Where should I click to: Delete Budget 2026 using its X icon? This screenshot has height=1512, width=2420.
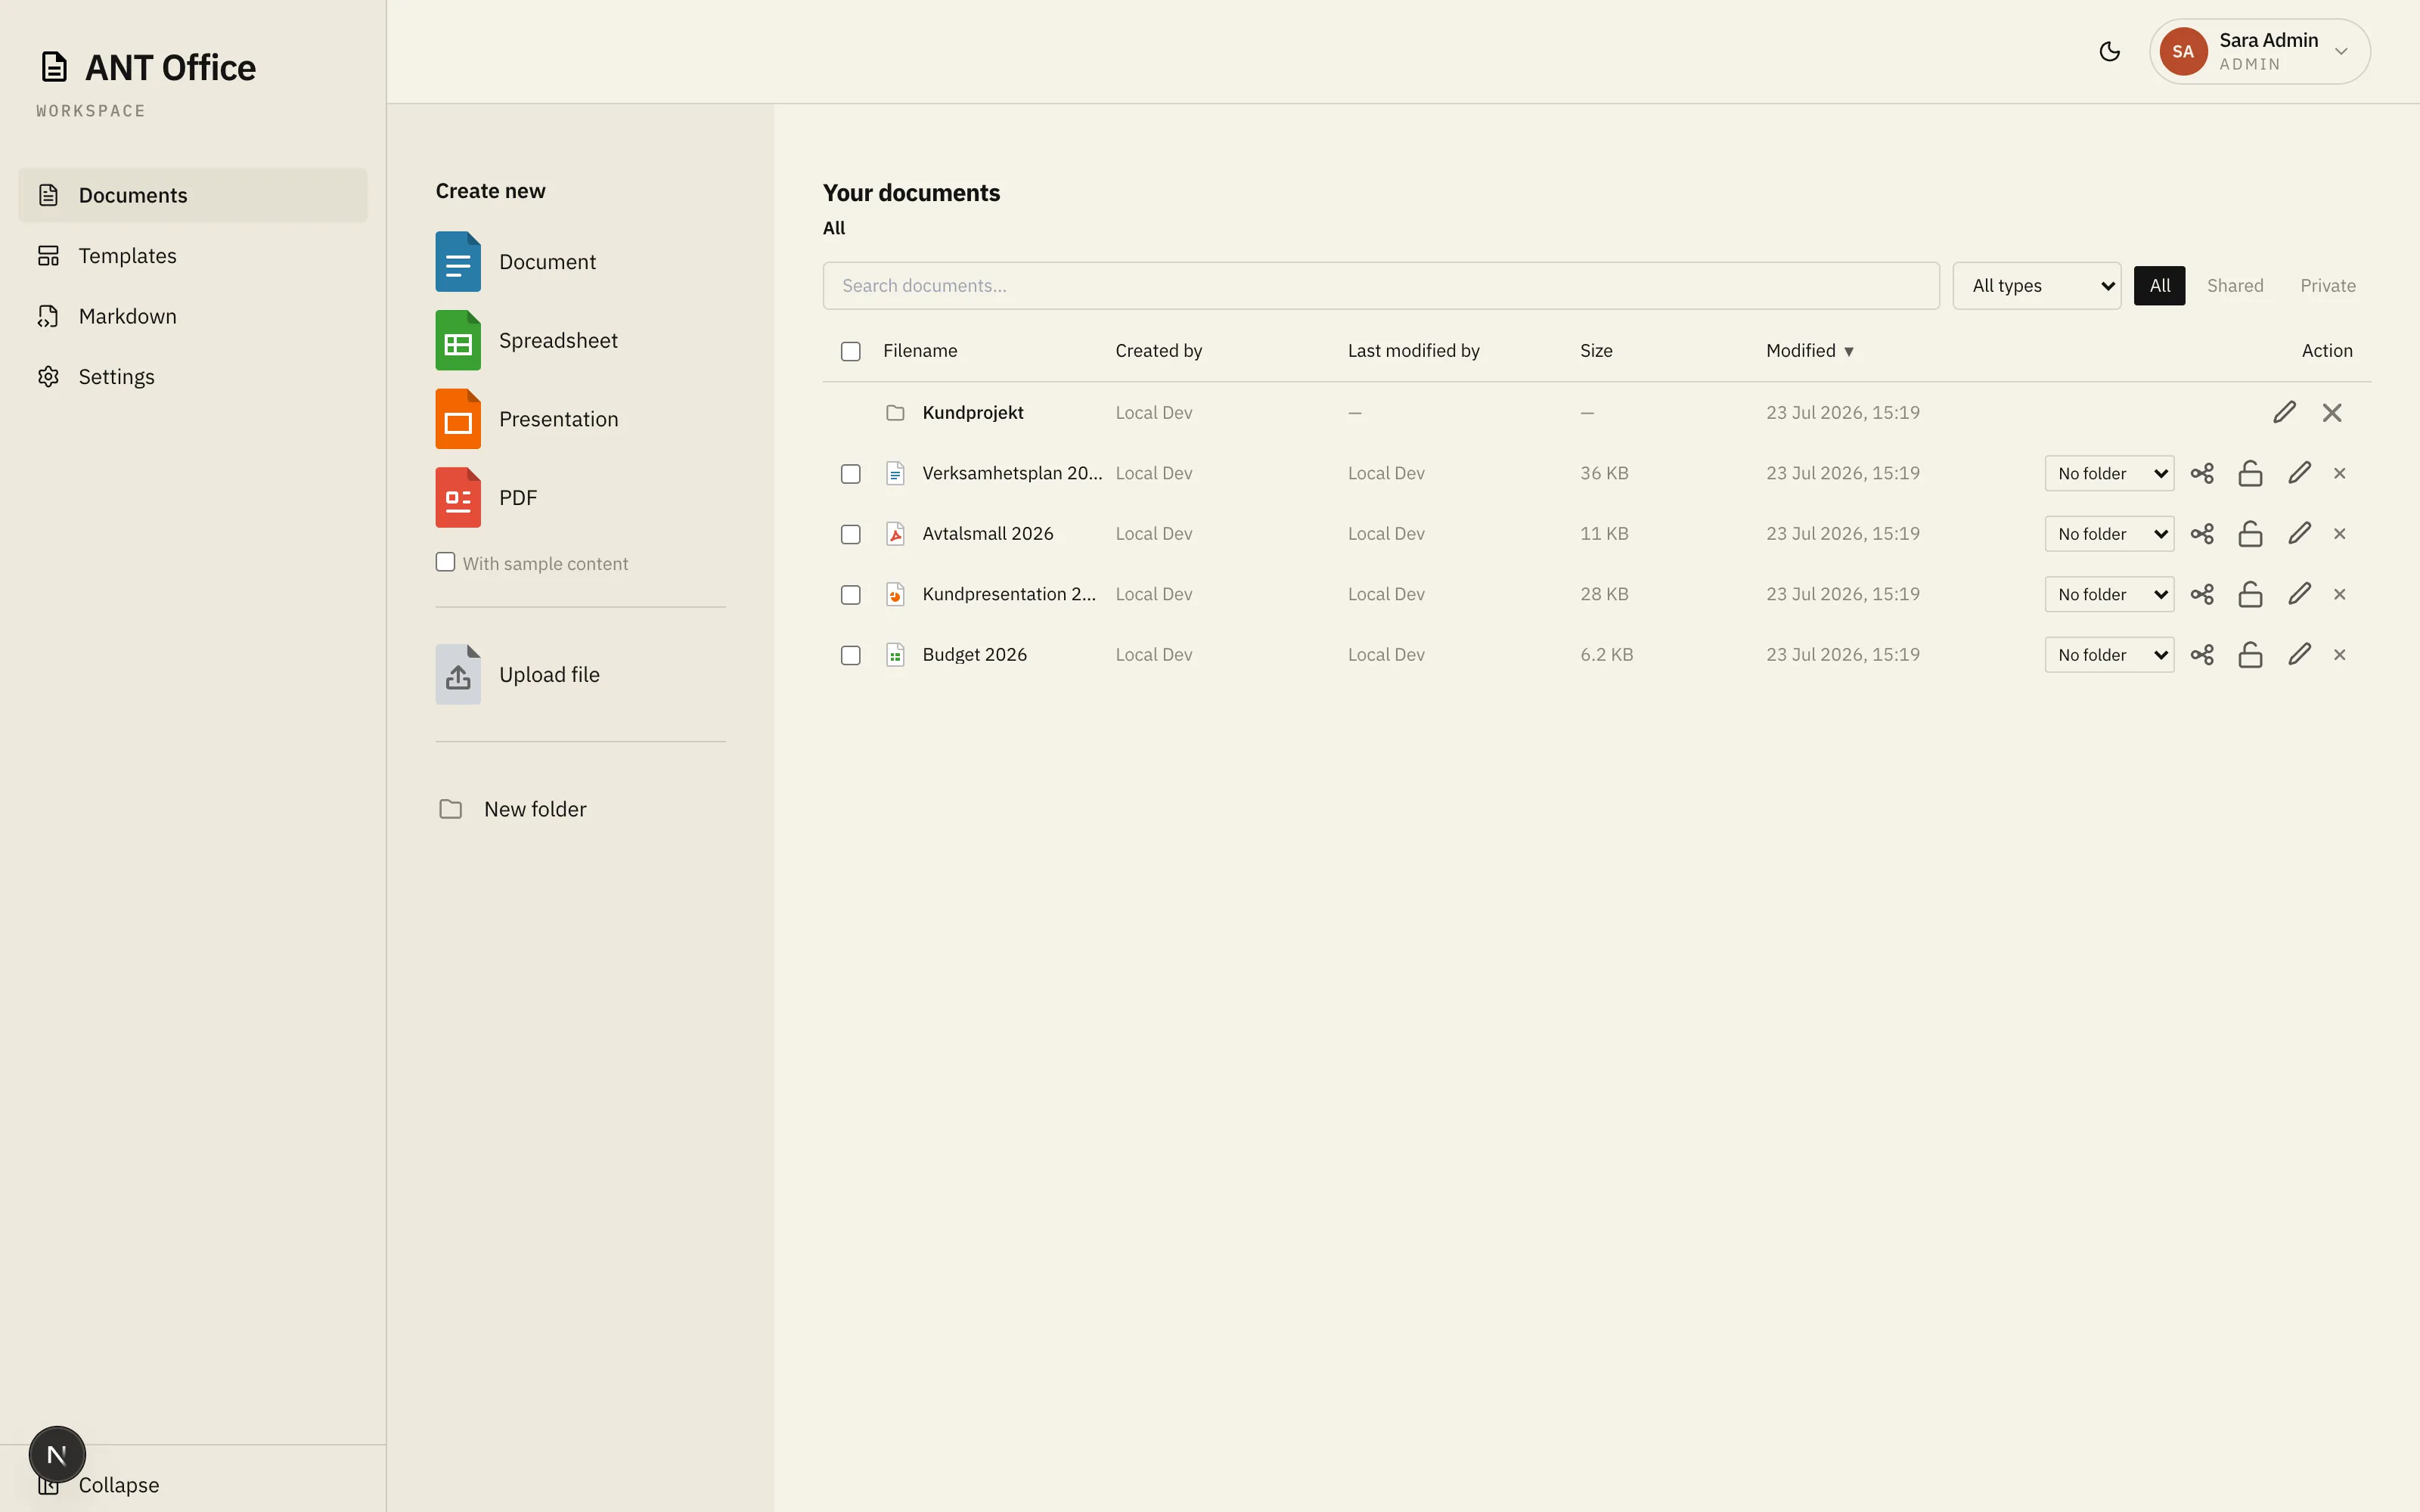tap(2339, 655)
